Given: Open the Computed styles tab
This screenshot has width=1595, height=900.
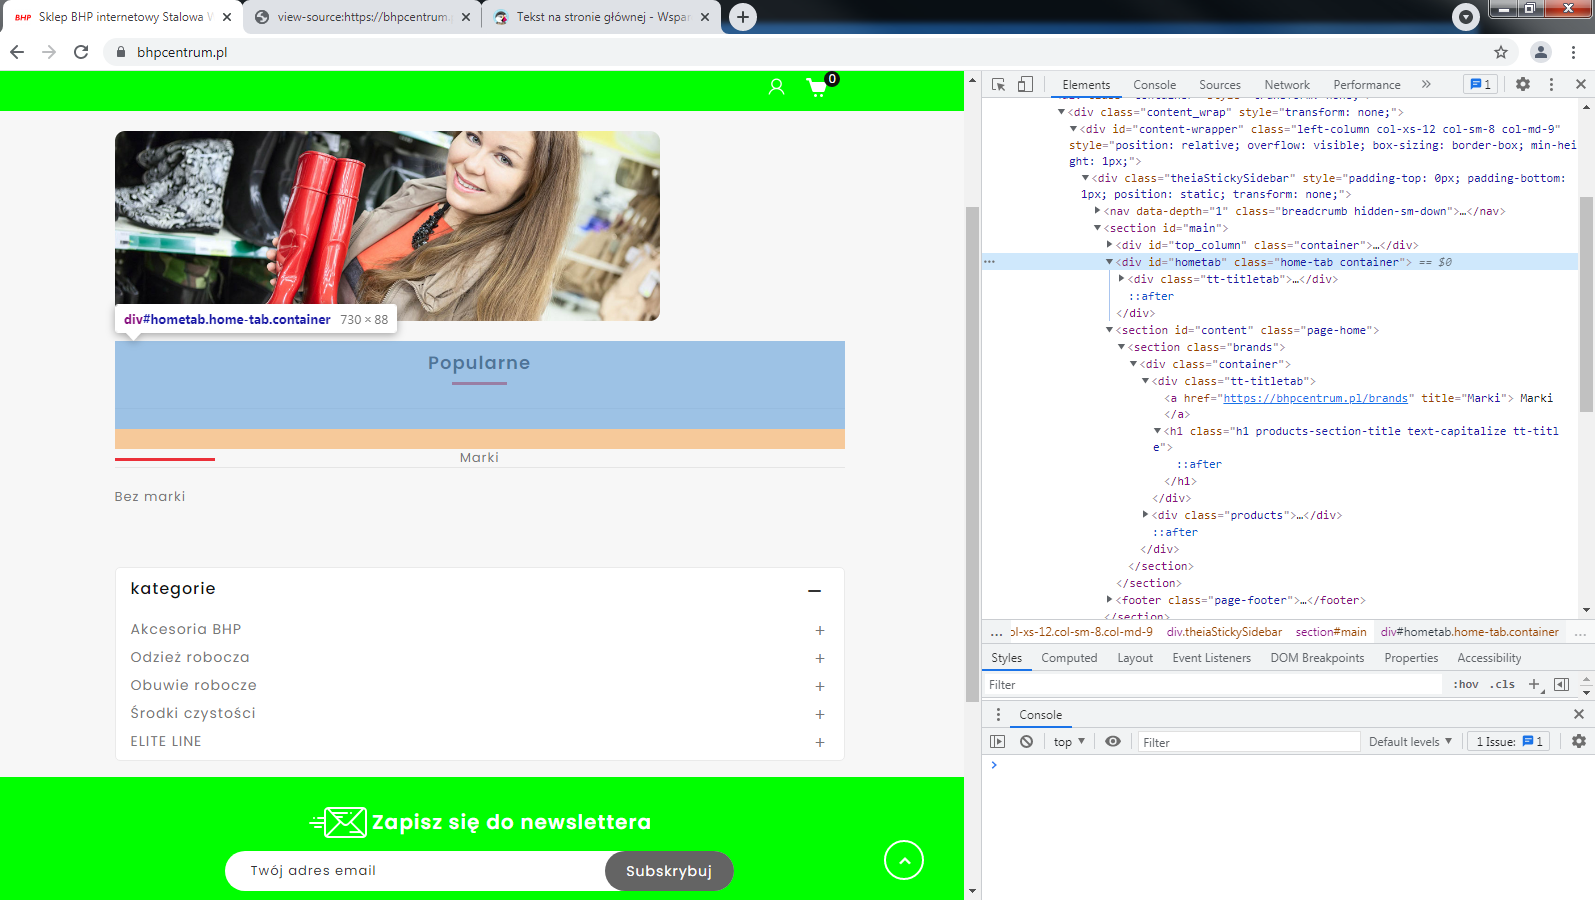Looking at the screenshot, I should (x=1068, y=658).
